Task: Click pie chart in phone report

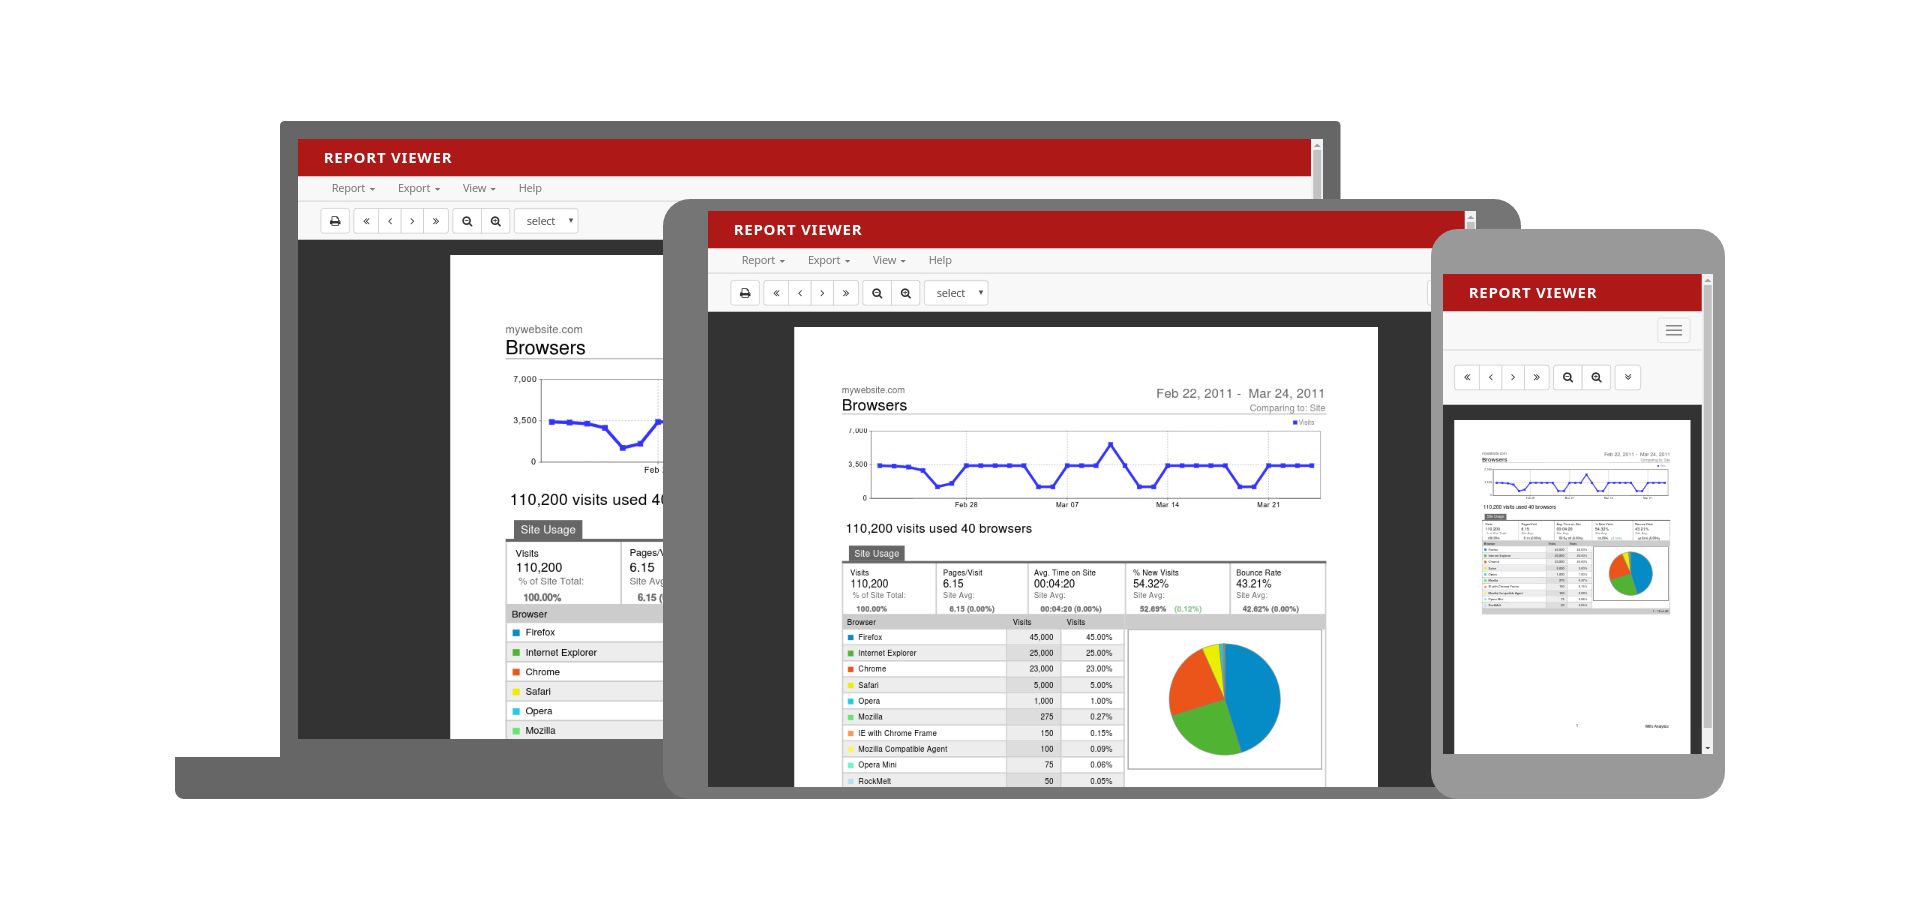Action: (1630, 574)
